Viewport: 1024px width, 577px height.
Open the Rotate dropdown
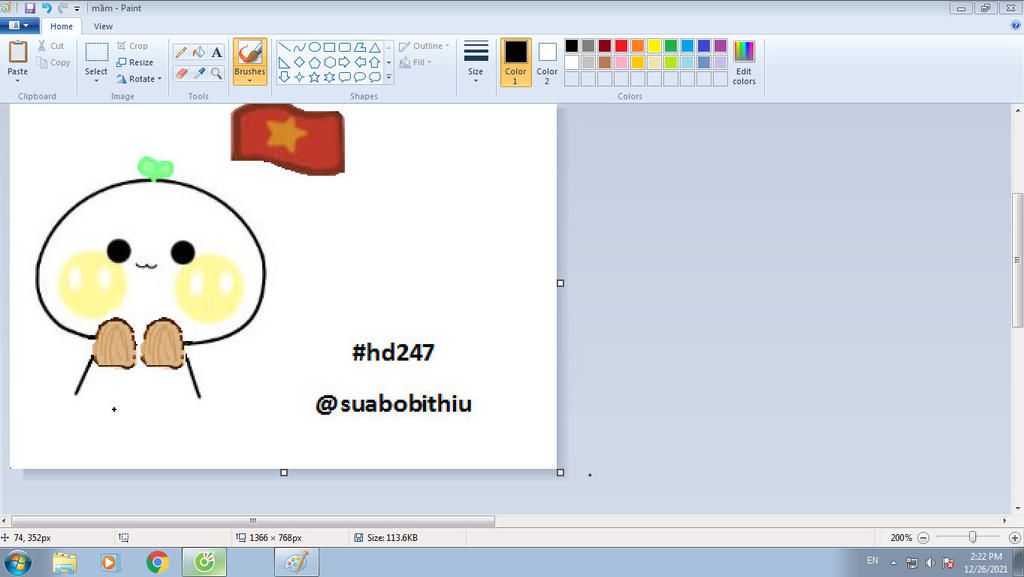pos(139,78)
